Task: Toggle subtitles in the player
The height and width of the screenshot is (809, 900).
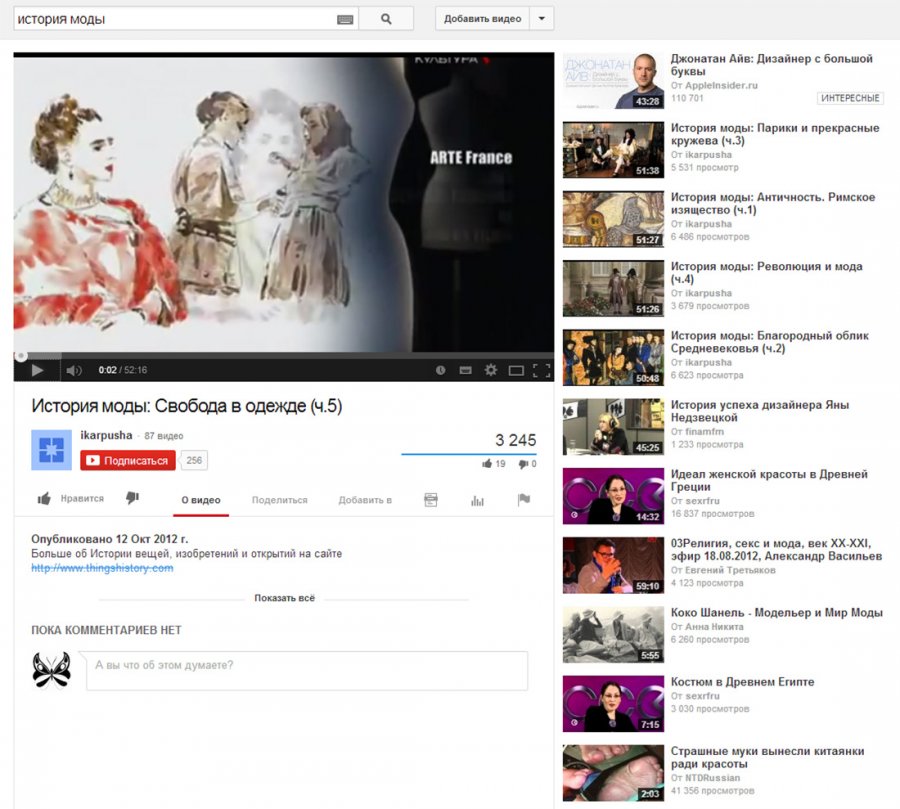Action: 464,369
